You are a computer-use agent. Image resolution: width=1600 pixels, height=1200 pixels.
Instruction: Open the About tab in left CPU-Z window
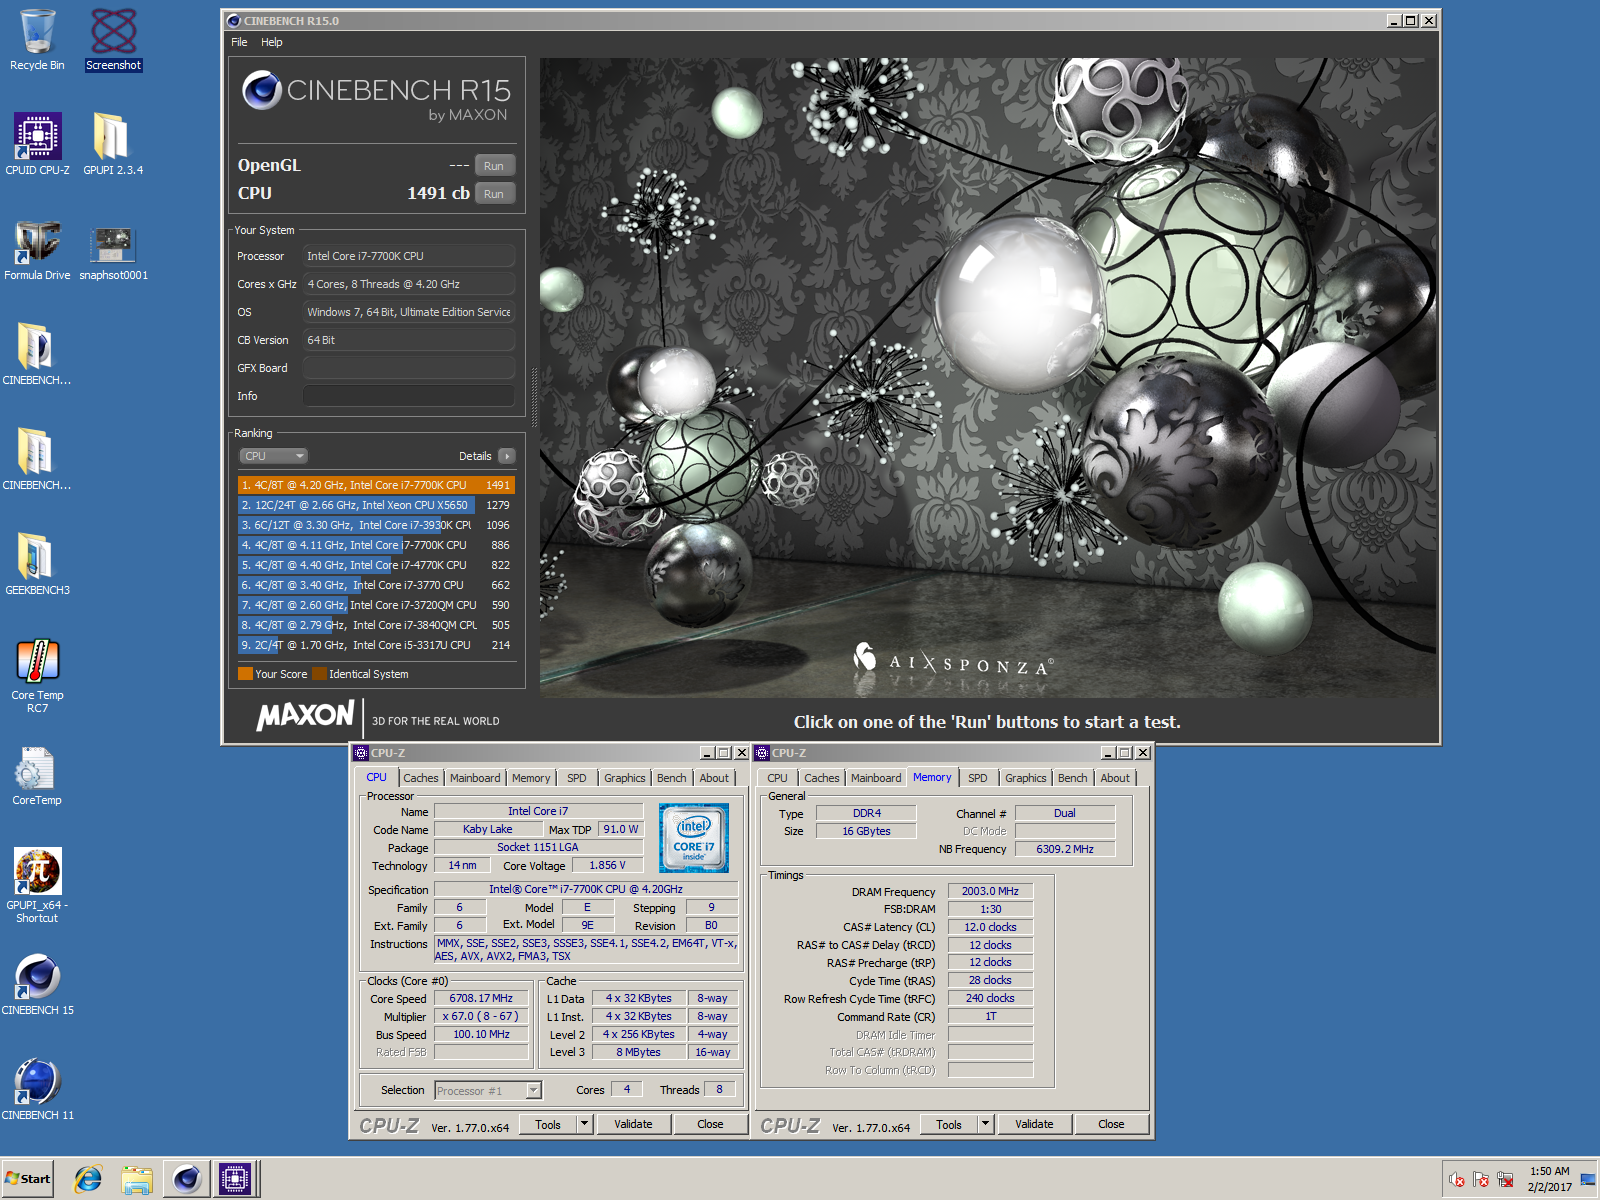[x=714, y=778]
